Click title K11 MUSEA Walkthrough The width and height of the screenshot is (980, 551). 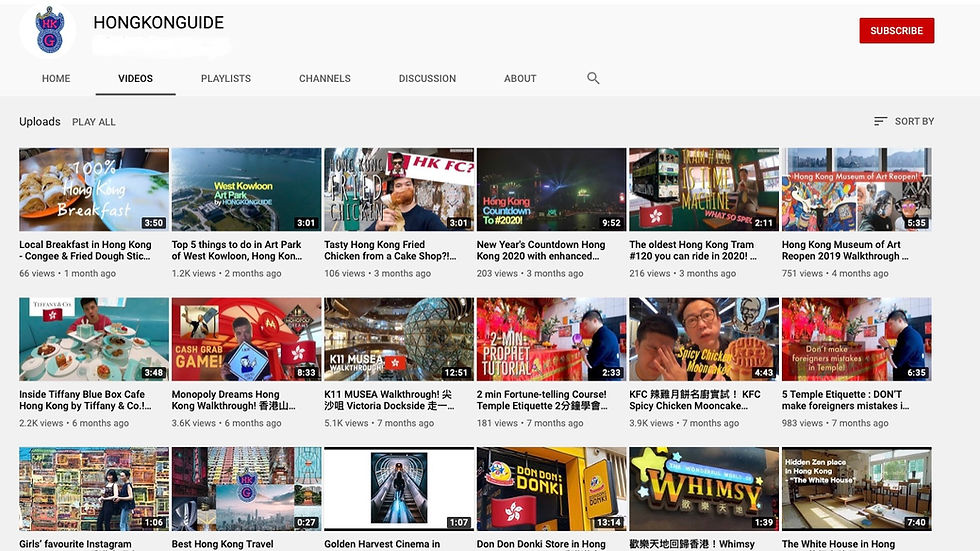click(x=389, y=400)
